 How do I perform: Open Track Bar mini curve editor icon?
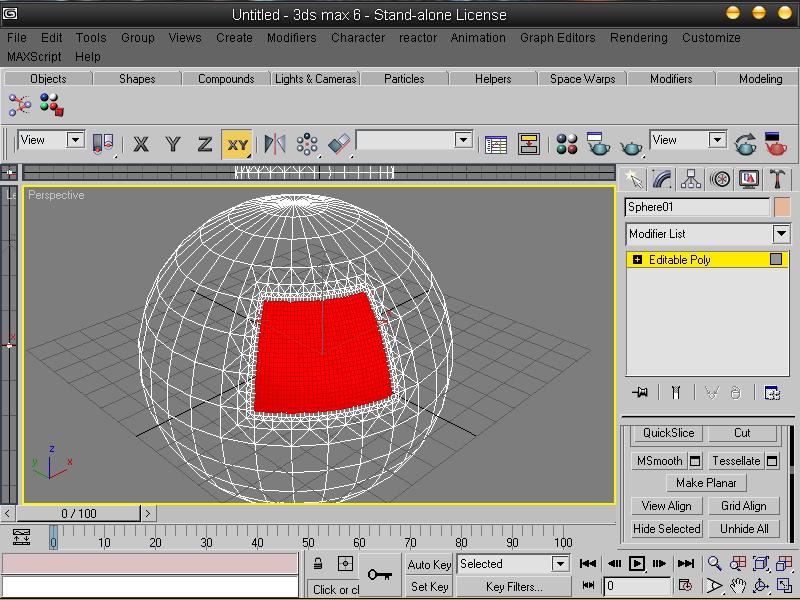point(21,537)
